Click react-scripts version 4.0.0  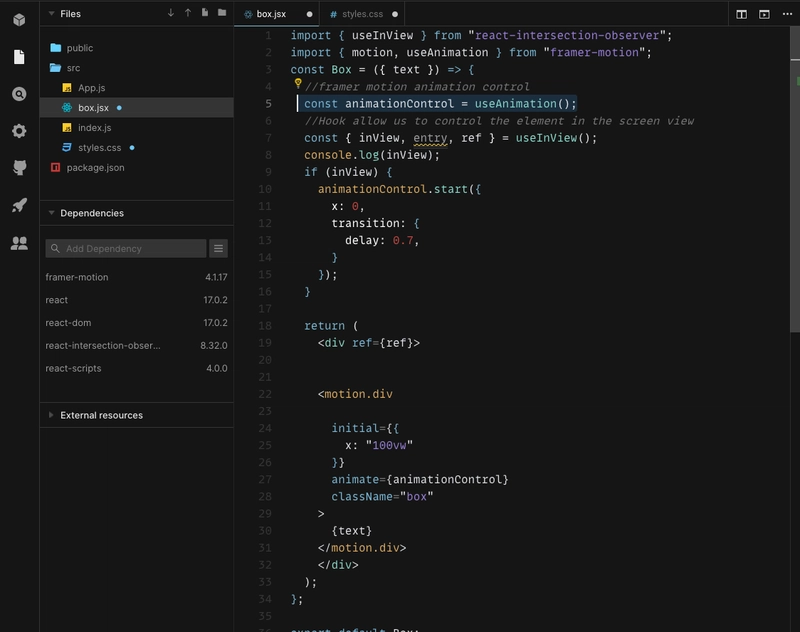[217, 368]
